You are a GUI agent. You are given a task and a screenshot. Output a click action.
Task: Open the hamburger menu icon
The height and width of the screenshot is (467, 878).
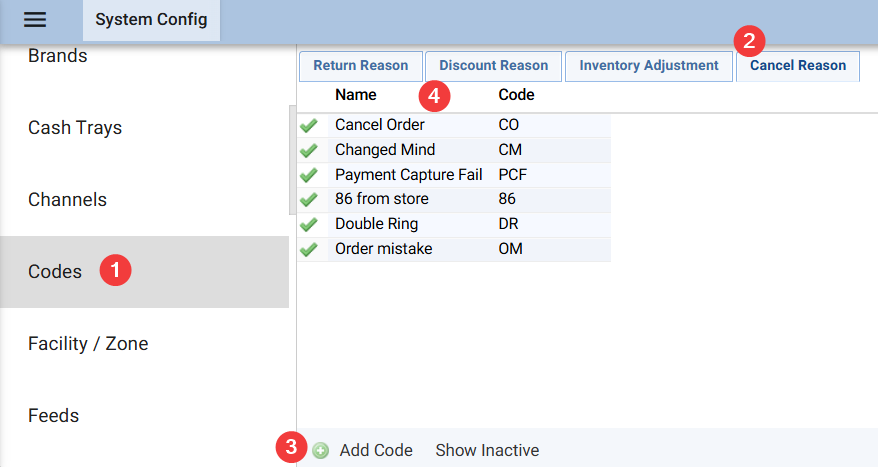(35, 20)
